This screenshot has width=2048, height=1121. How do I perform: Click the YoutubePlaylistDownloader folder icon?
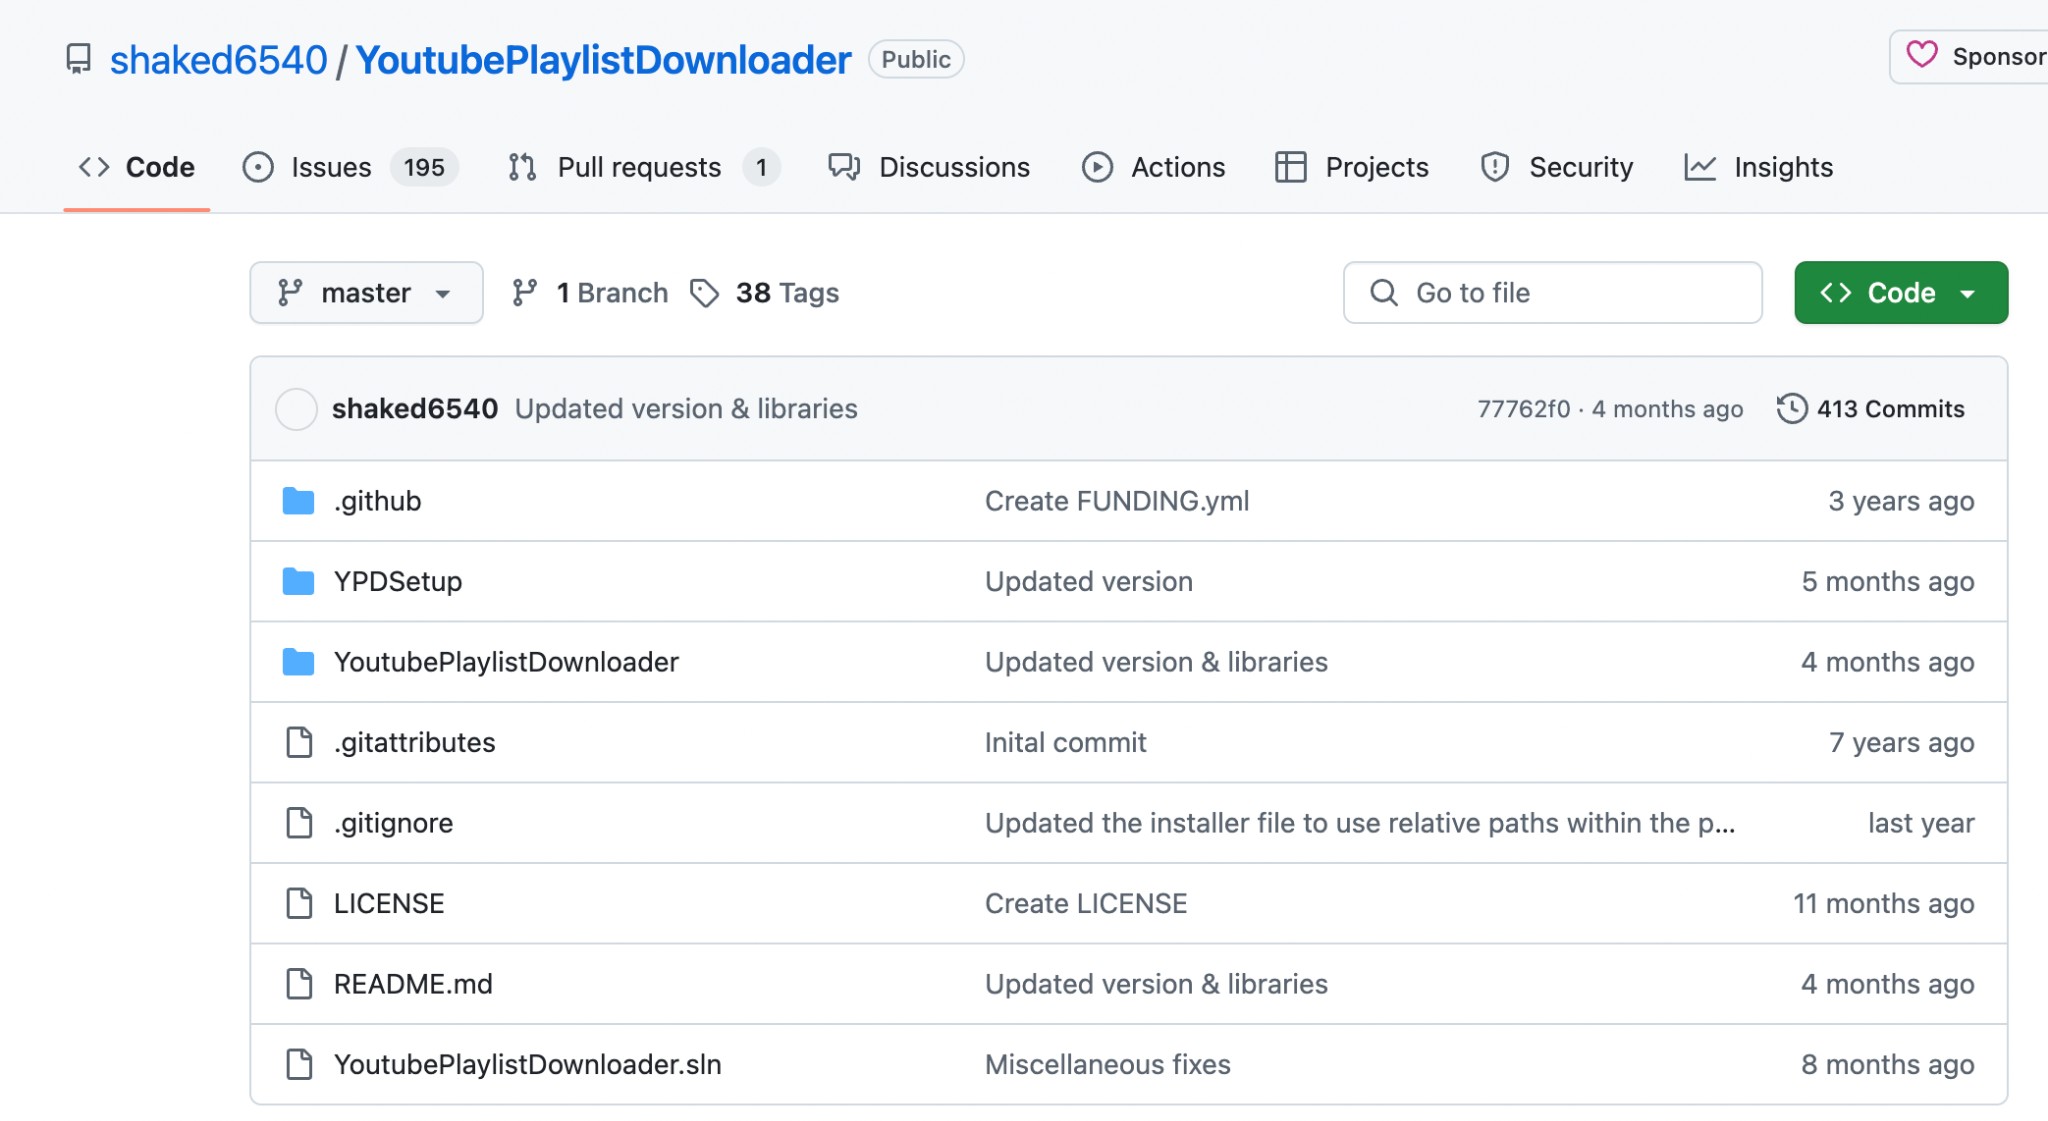click(298, 662)
